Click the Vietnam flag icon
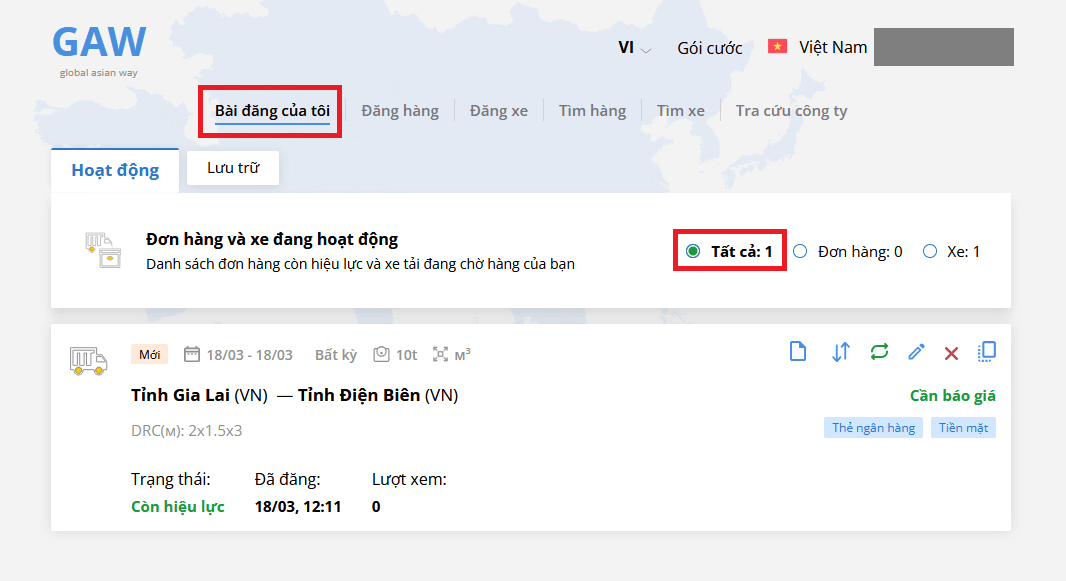The width and height of the screenshot is (1066, 581). pos(777,47)
